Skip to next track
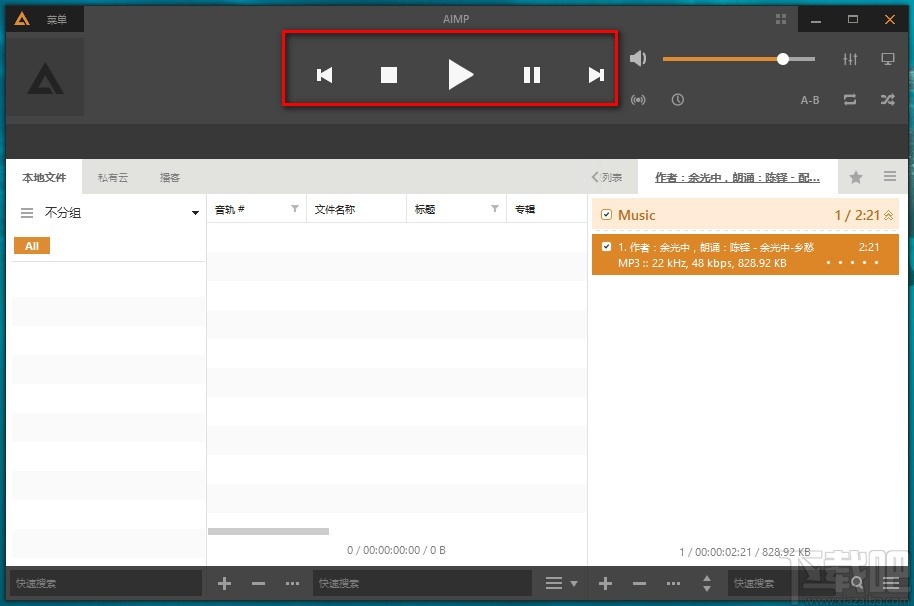 (x=596, y=74)
